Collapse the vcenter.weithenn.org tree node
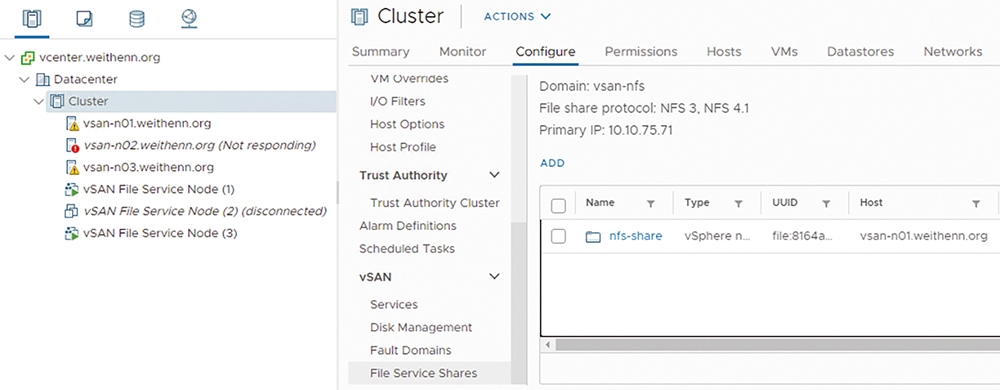The image size is (1000, 390). click(x=9, y=57)
